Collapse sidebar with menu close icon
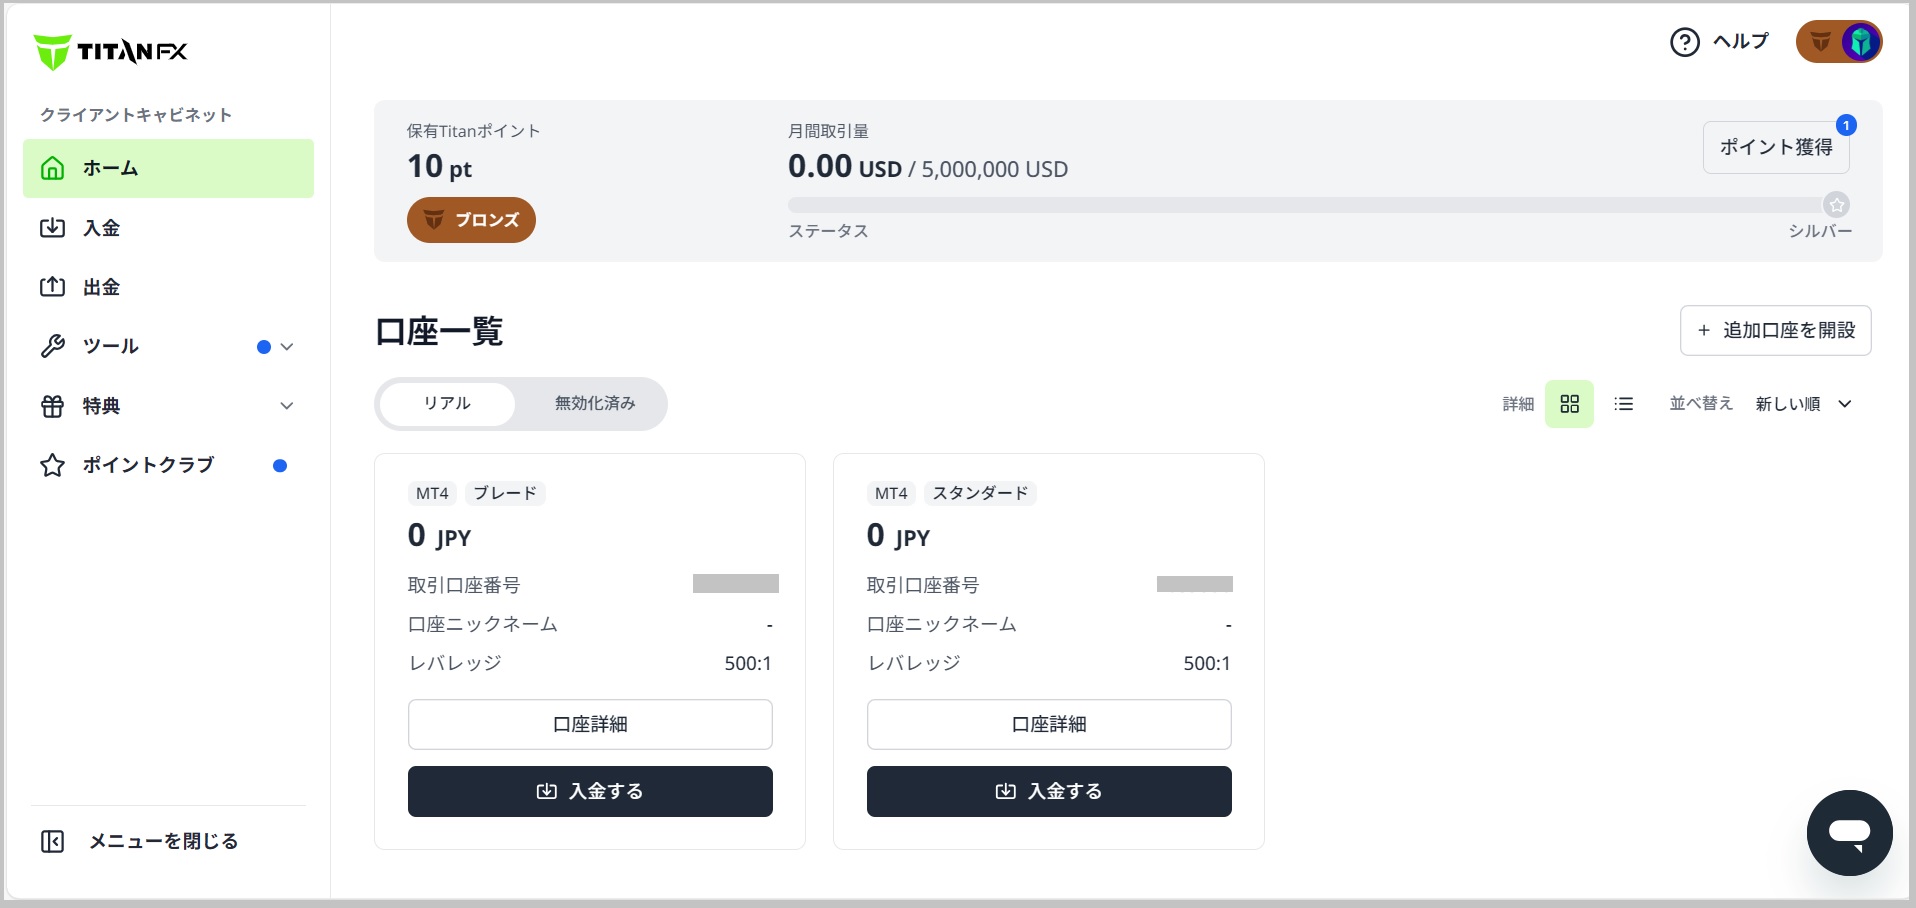The height and width of the screenshot is (908, 1916). 53,841
